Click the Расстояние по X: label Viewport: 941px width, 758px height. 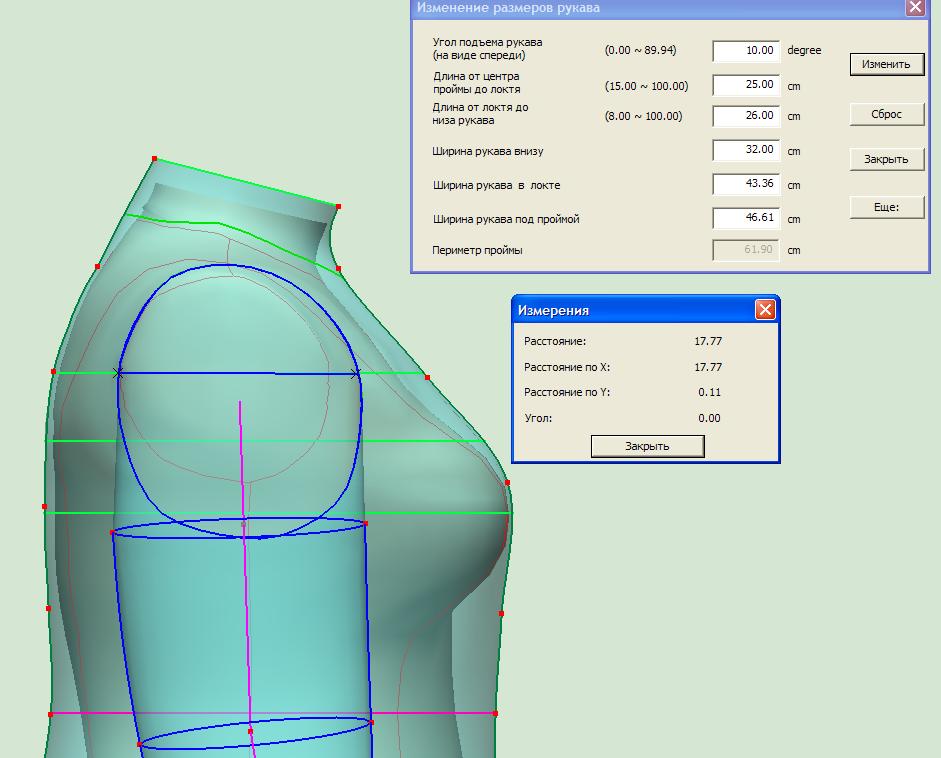567,367
